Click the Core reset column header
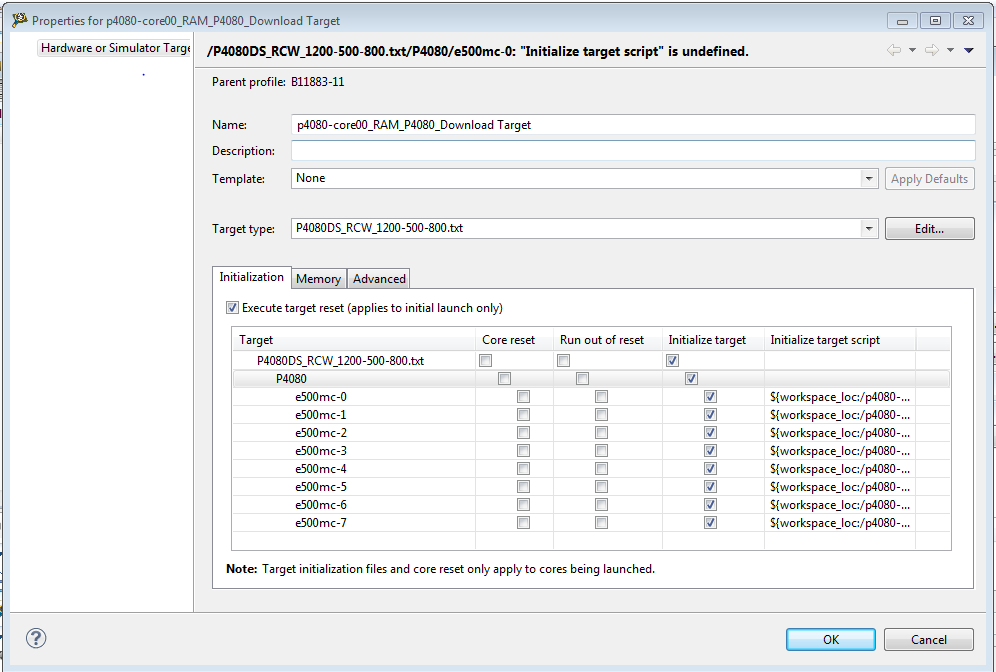 click(x=515, y=340)
